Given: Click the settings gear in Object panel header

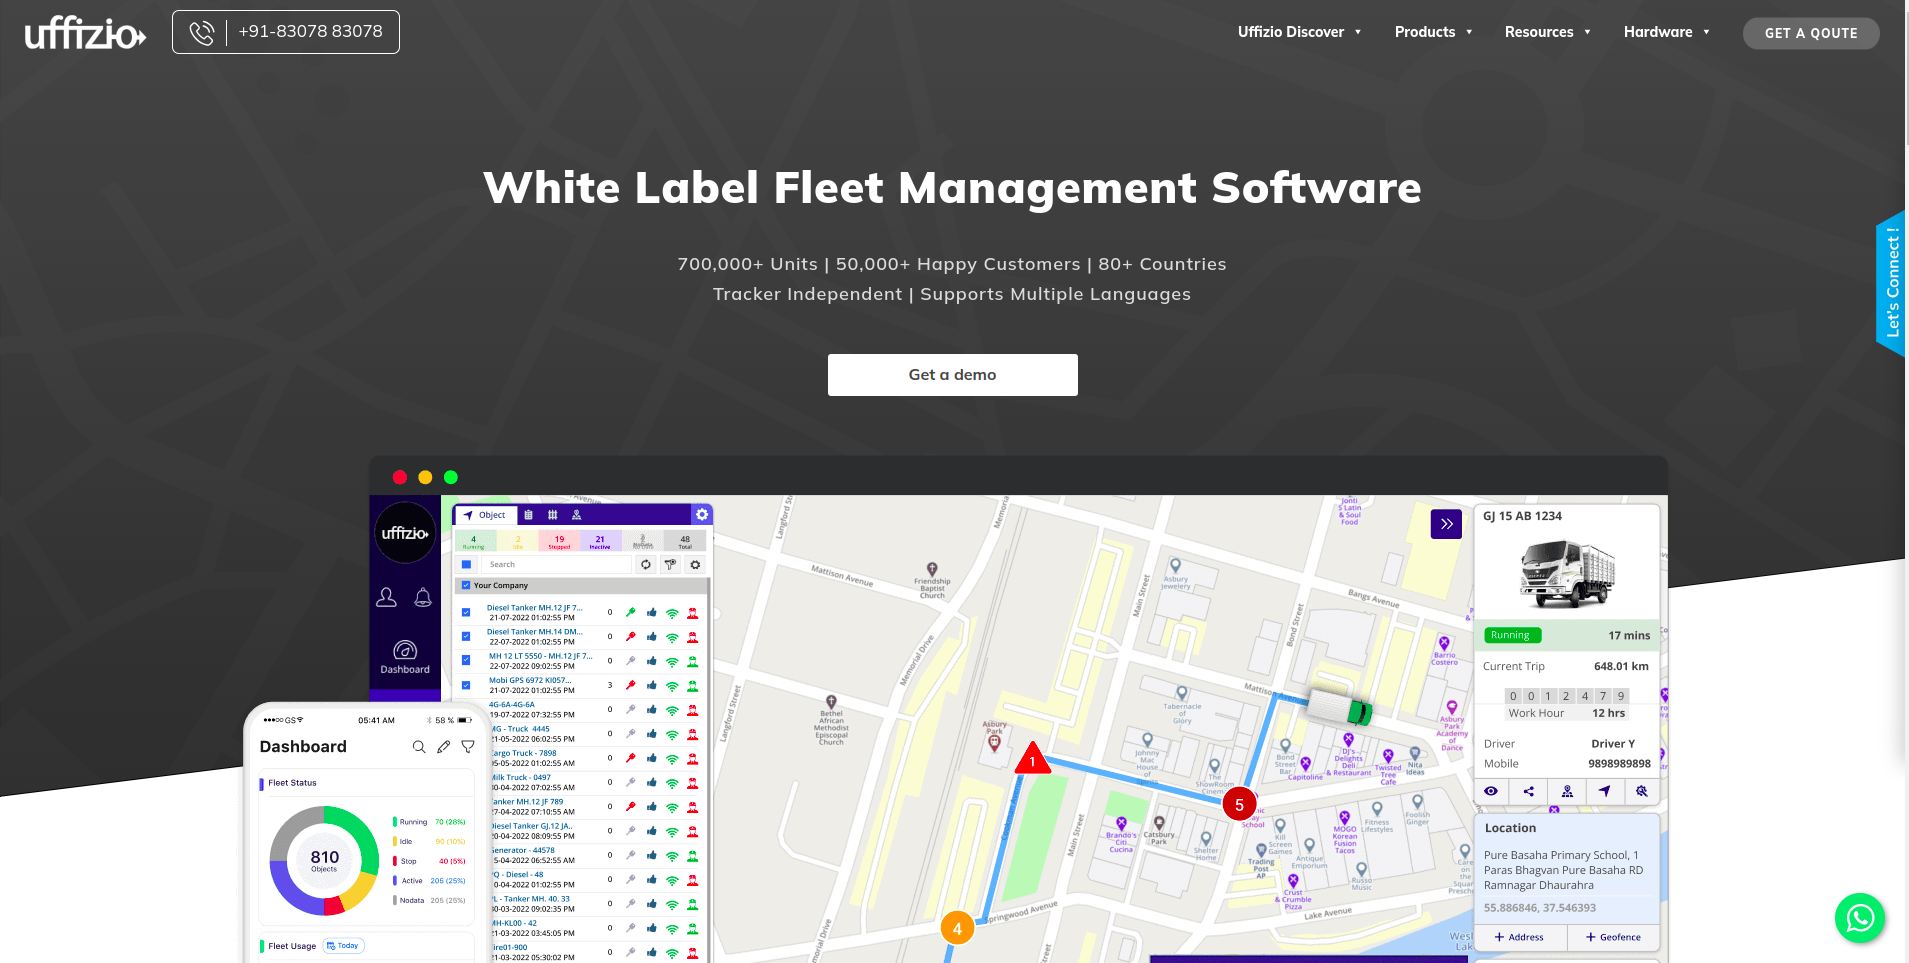Looking at the screenshot, I should pos(702,515).
